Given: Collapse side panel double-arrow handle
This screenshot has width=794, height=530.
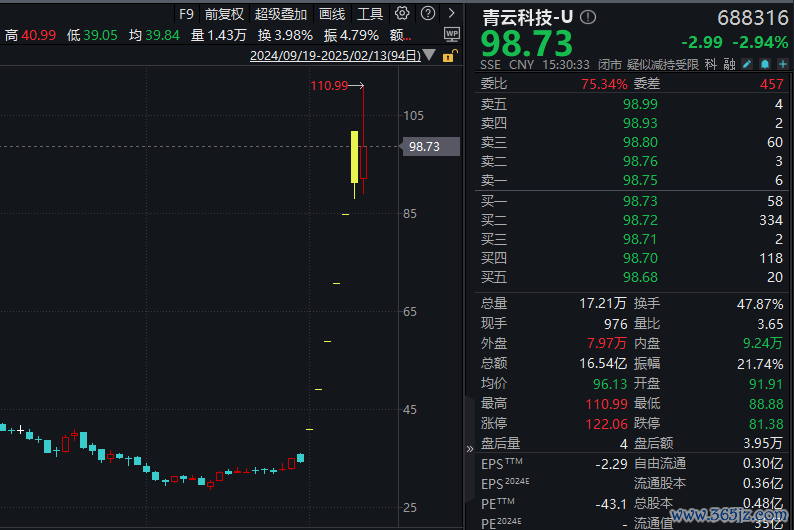Looking at the screenshot, I should click(469, 449).
